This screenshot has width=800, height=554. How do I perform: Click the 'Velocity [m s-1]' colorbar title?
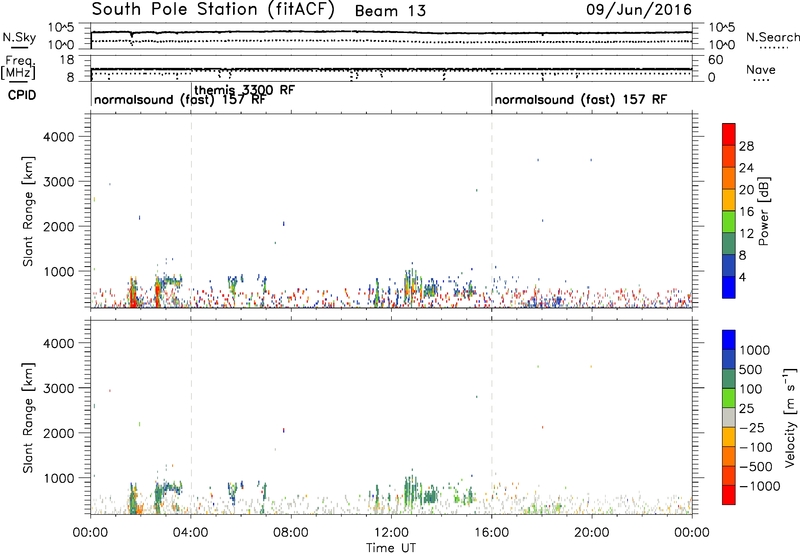(x=790, y=417)
